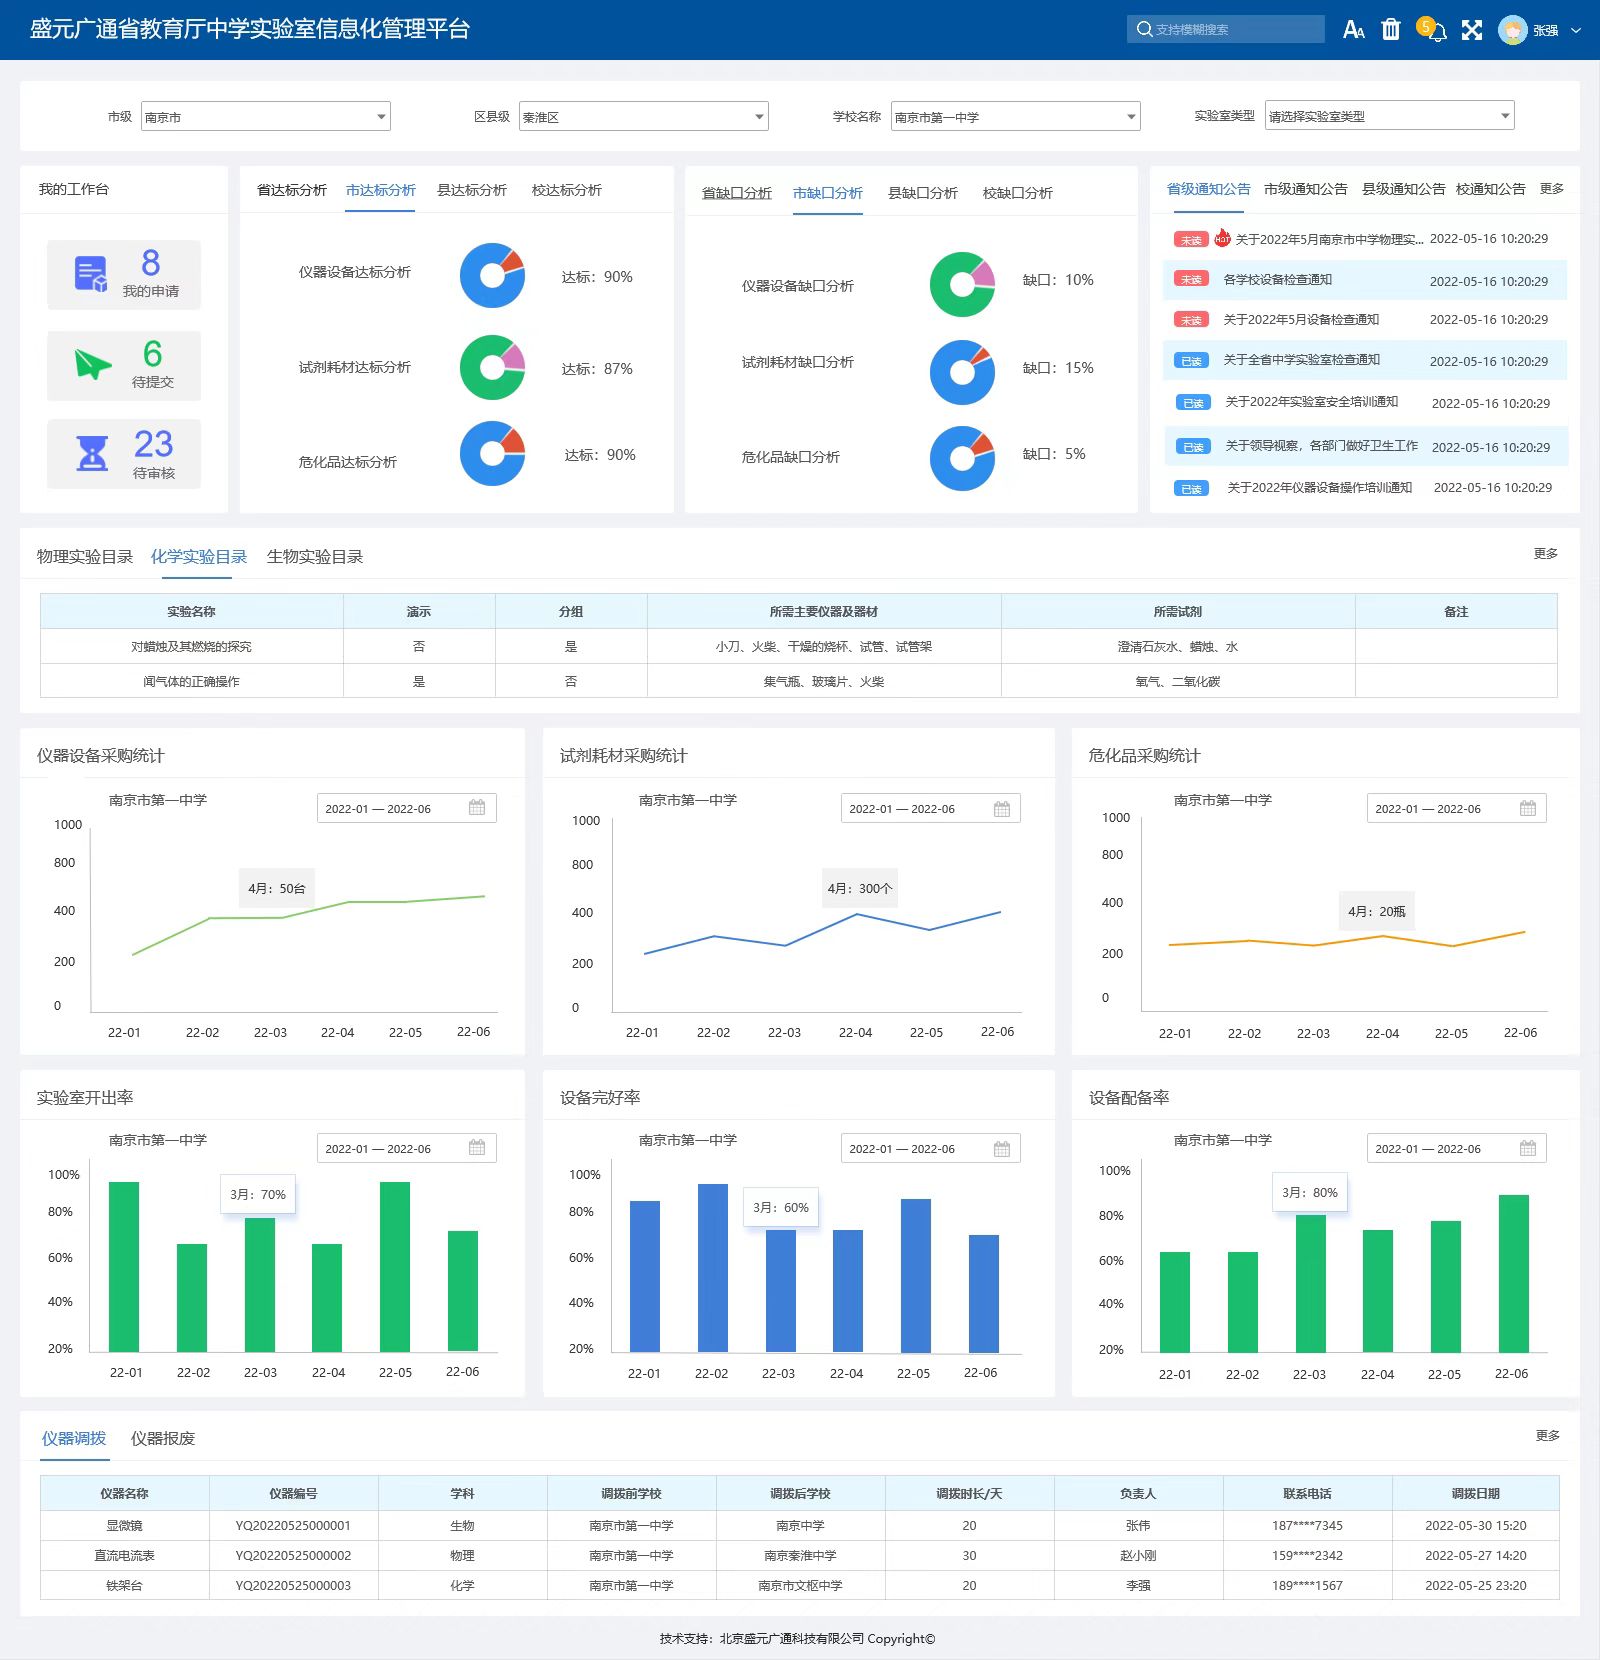Click the 22-02 blue bar in 设备完好率

point(712,1268)
